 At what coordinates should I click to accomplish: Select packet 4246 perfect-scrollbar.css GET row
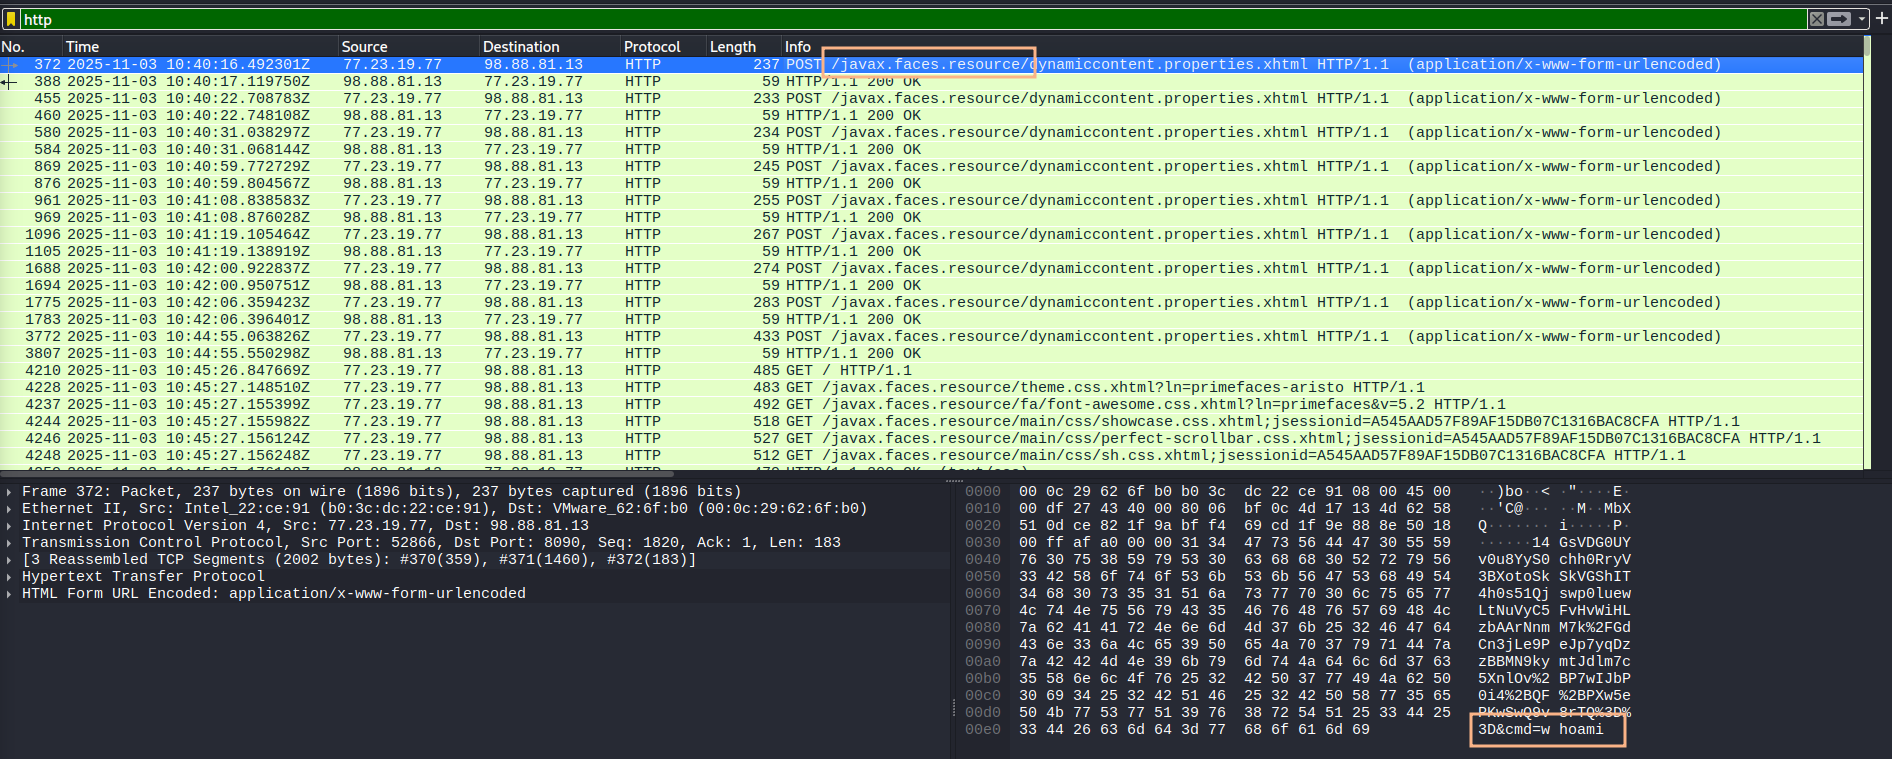931,438
